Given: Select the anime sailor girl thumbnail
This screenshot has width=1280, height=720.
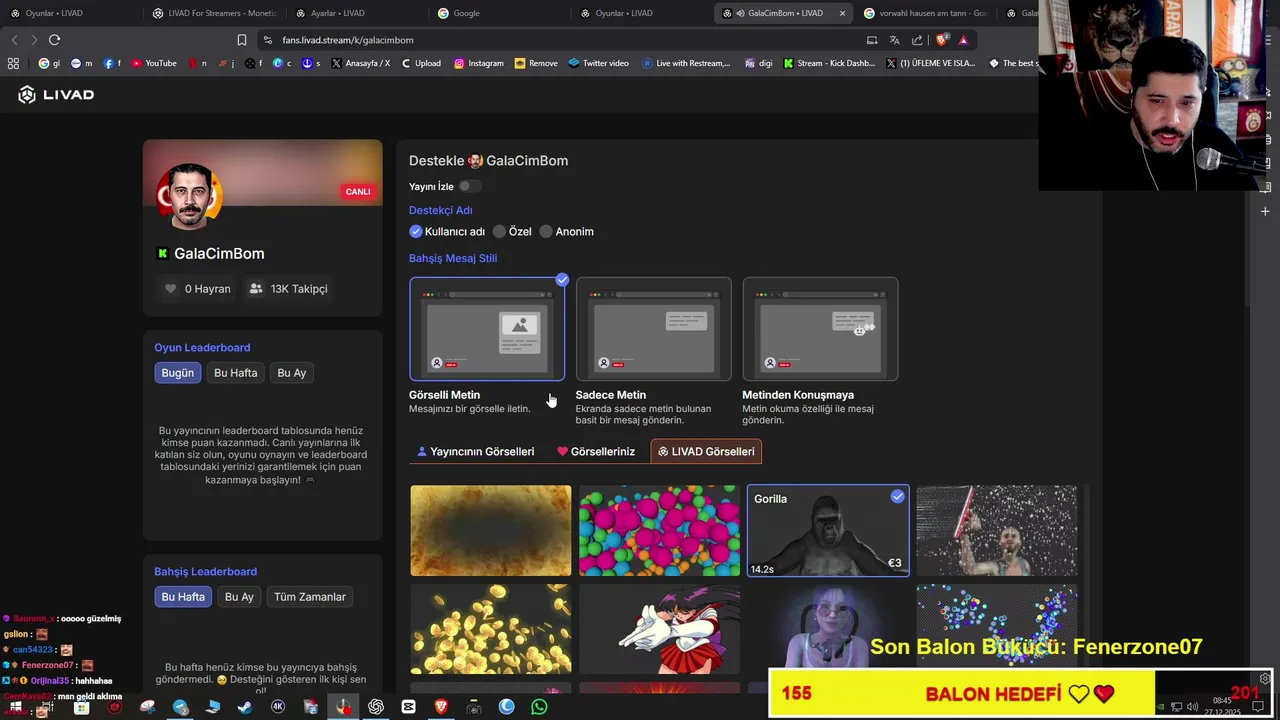Looking at the screenshot, I should 660,629.
